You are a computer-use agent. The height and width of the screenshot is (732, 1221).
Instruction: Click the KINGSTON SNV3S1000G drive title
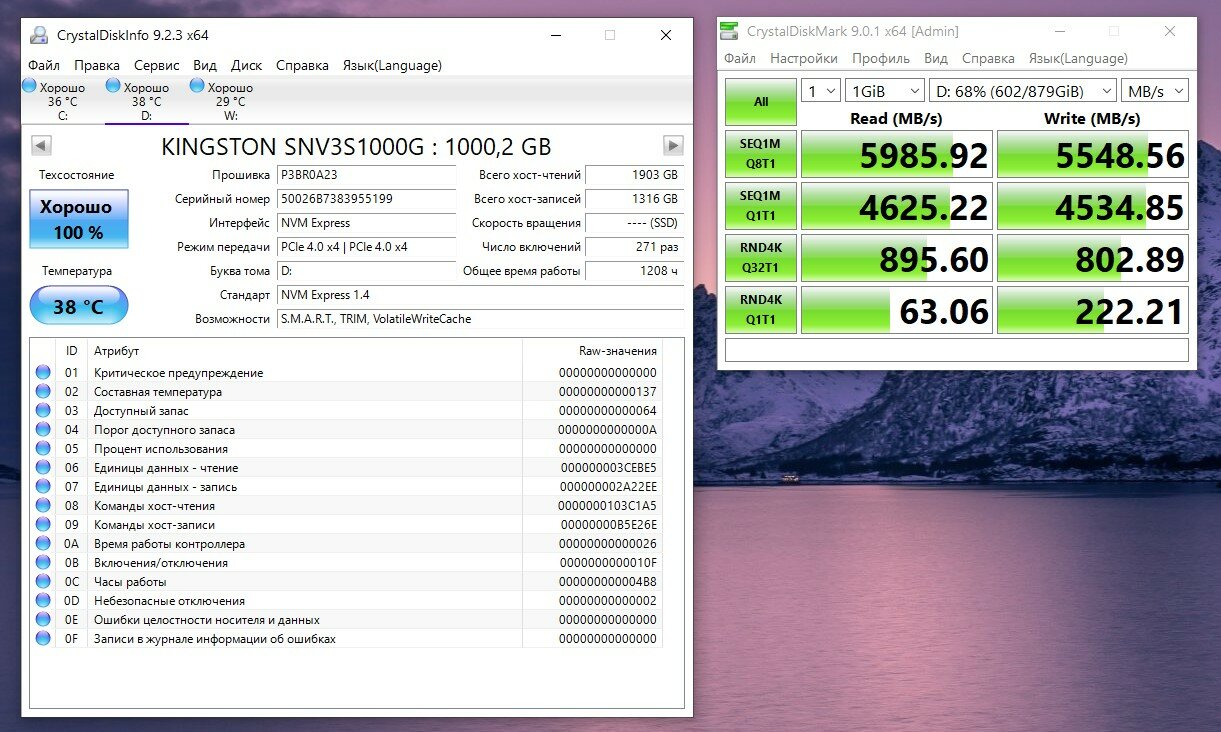point(356,146)
